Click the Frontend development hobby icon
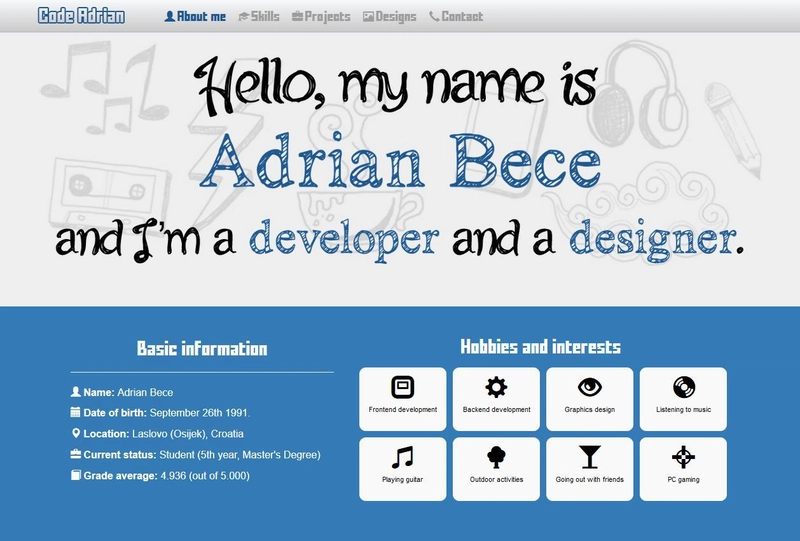Viewport: 800px width, 541px height. pyautogui.click(x=402, y=387)
